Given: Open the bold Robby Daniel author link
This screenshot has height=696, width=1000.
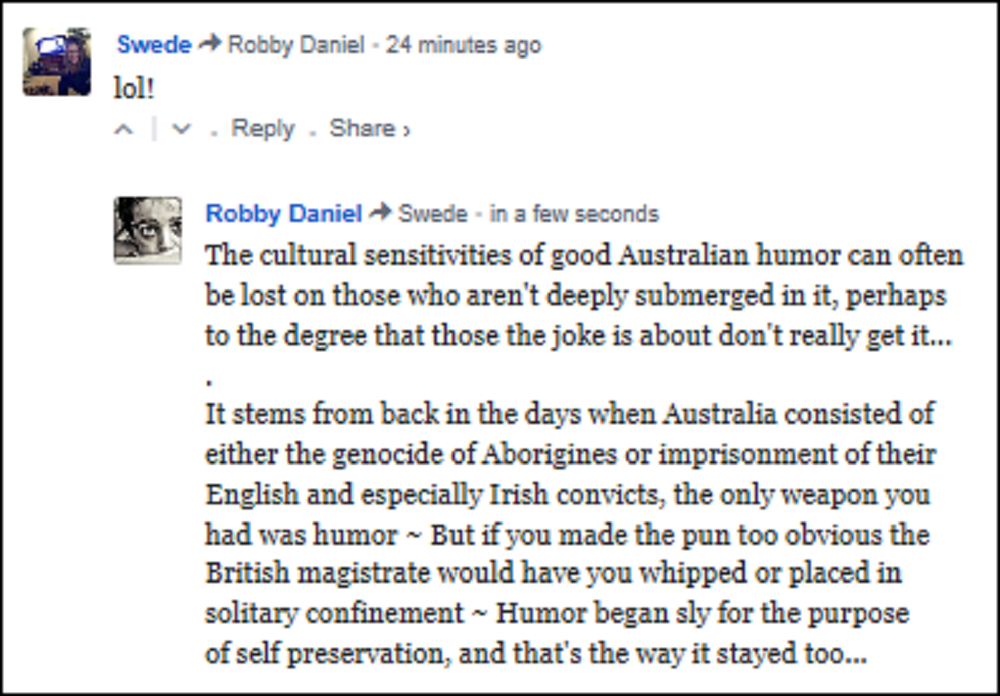Looking at the screenshot, I should pos(283,213).
